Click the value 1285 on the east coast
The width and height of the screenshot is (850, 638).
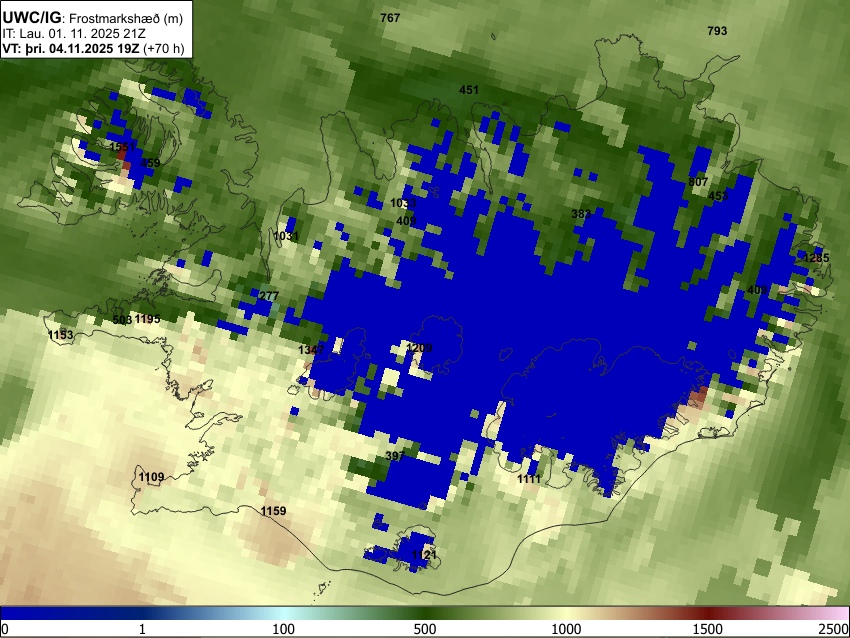(816, 258)
